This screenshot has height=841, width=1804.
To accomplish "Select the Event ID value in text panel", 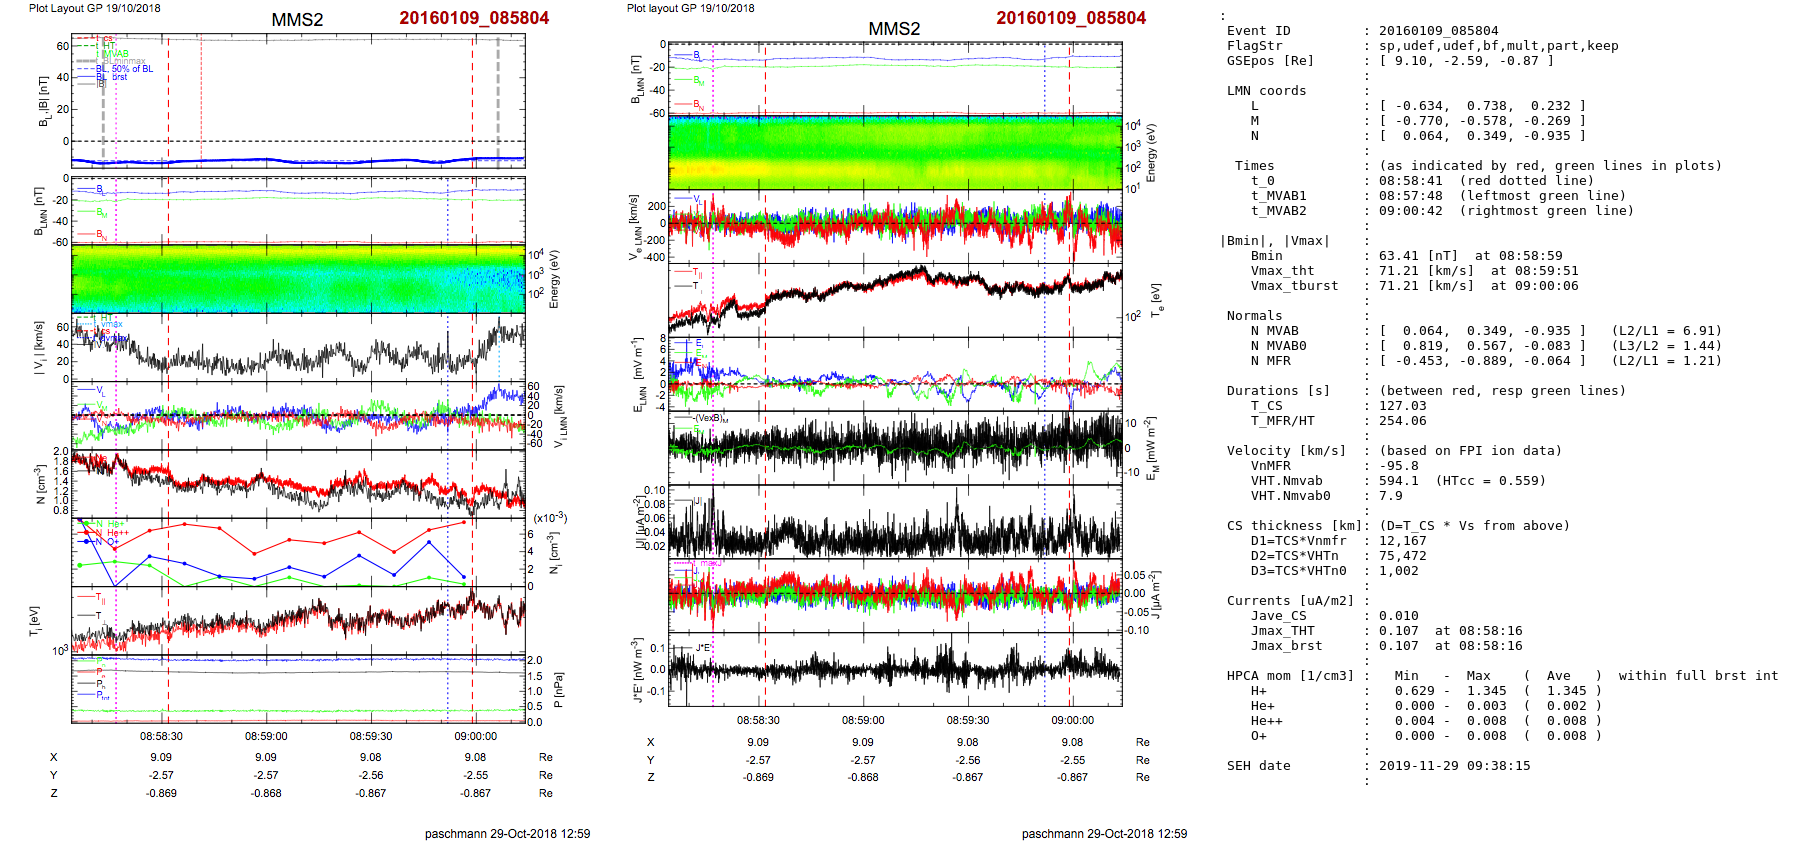I will (1438, 31).
